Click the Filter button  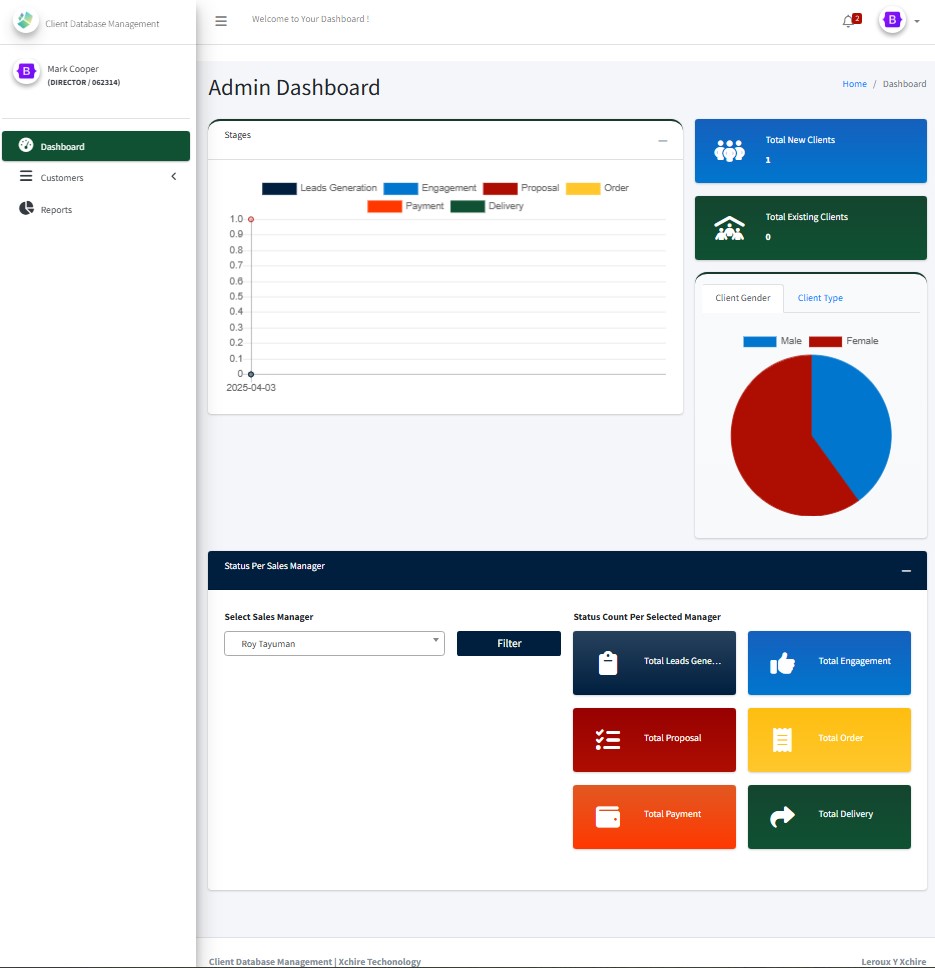click(509, 643)
